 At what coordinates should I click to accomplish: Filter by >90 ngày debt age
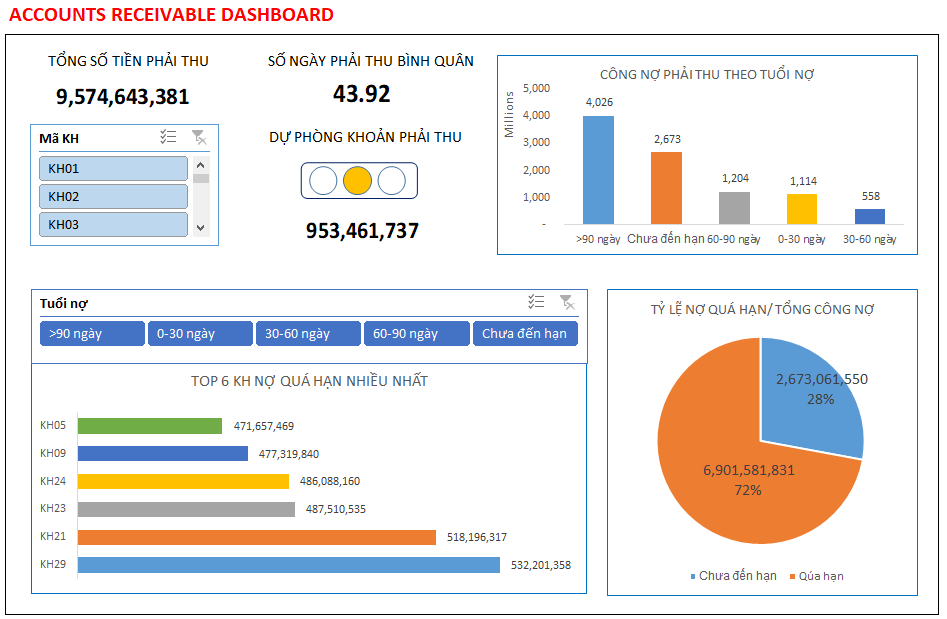(92, 334)
